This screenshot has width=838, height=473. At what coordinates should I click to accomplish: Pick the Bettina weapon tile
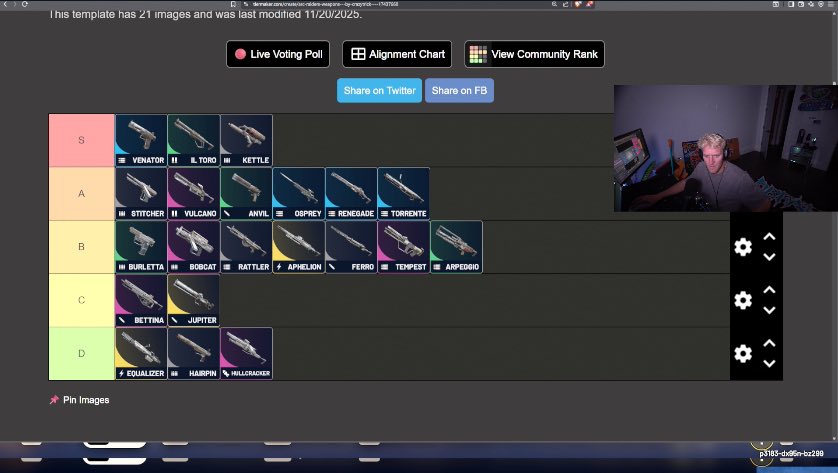(x=141, y=300)
